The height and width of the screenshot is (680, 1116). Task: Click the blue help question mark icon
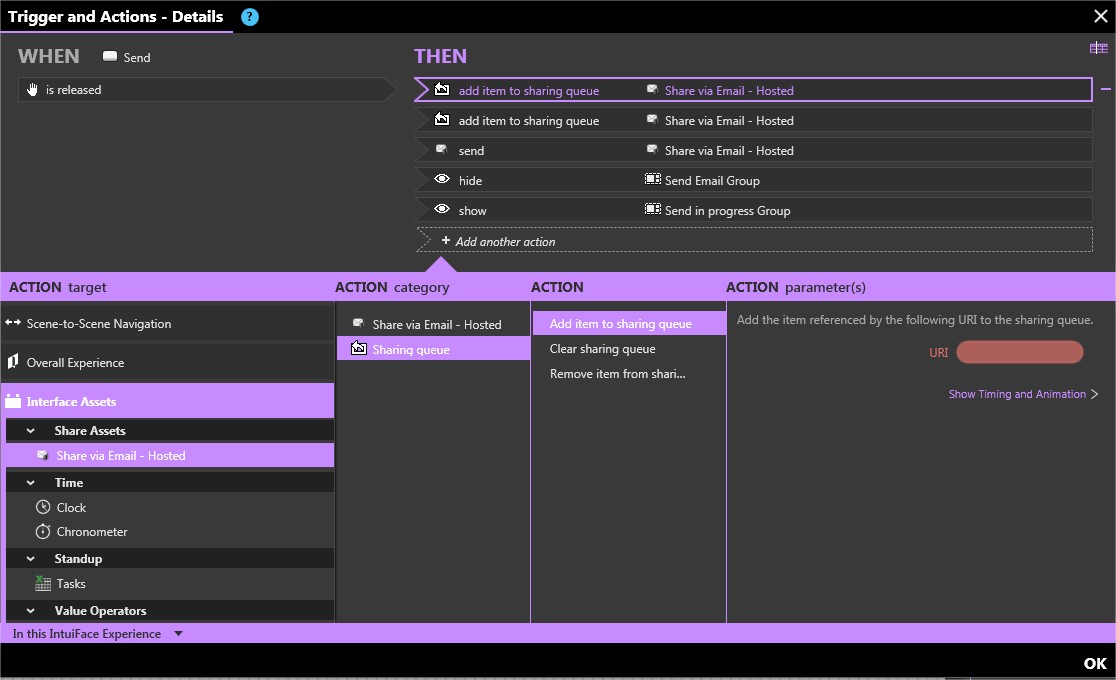(x=250, y=17)
